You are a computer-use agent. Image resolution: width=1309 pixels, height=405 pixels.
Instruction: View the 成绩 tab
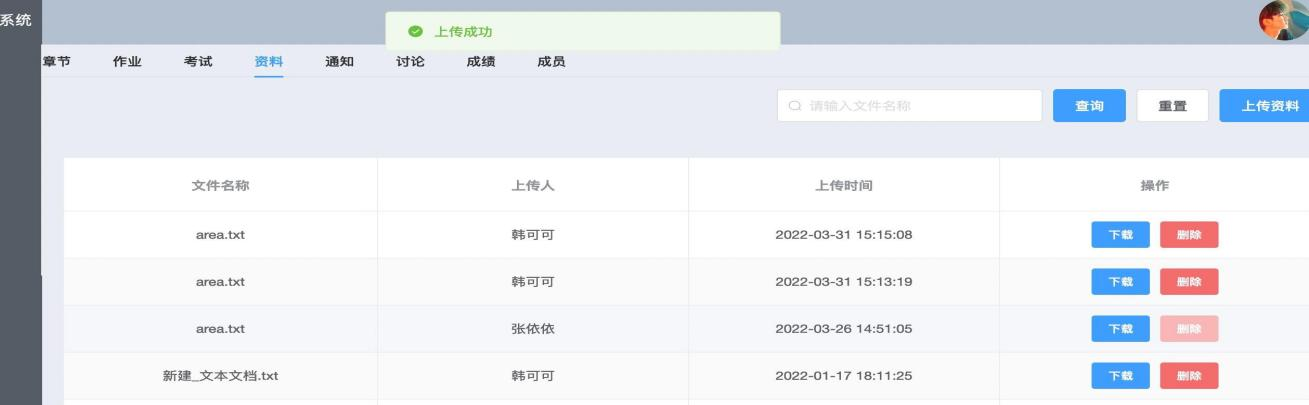481,62
